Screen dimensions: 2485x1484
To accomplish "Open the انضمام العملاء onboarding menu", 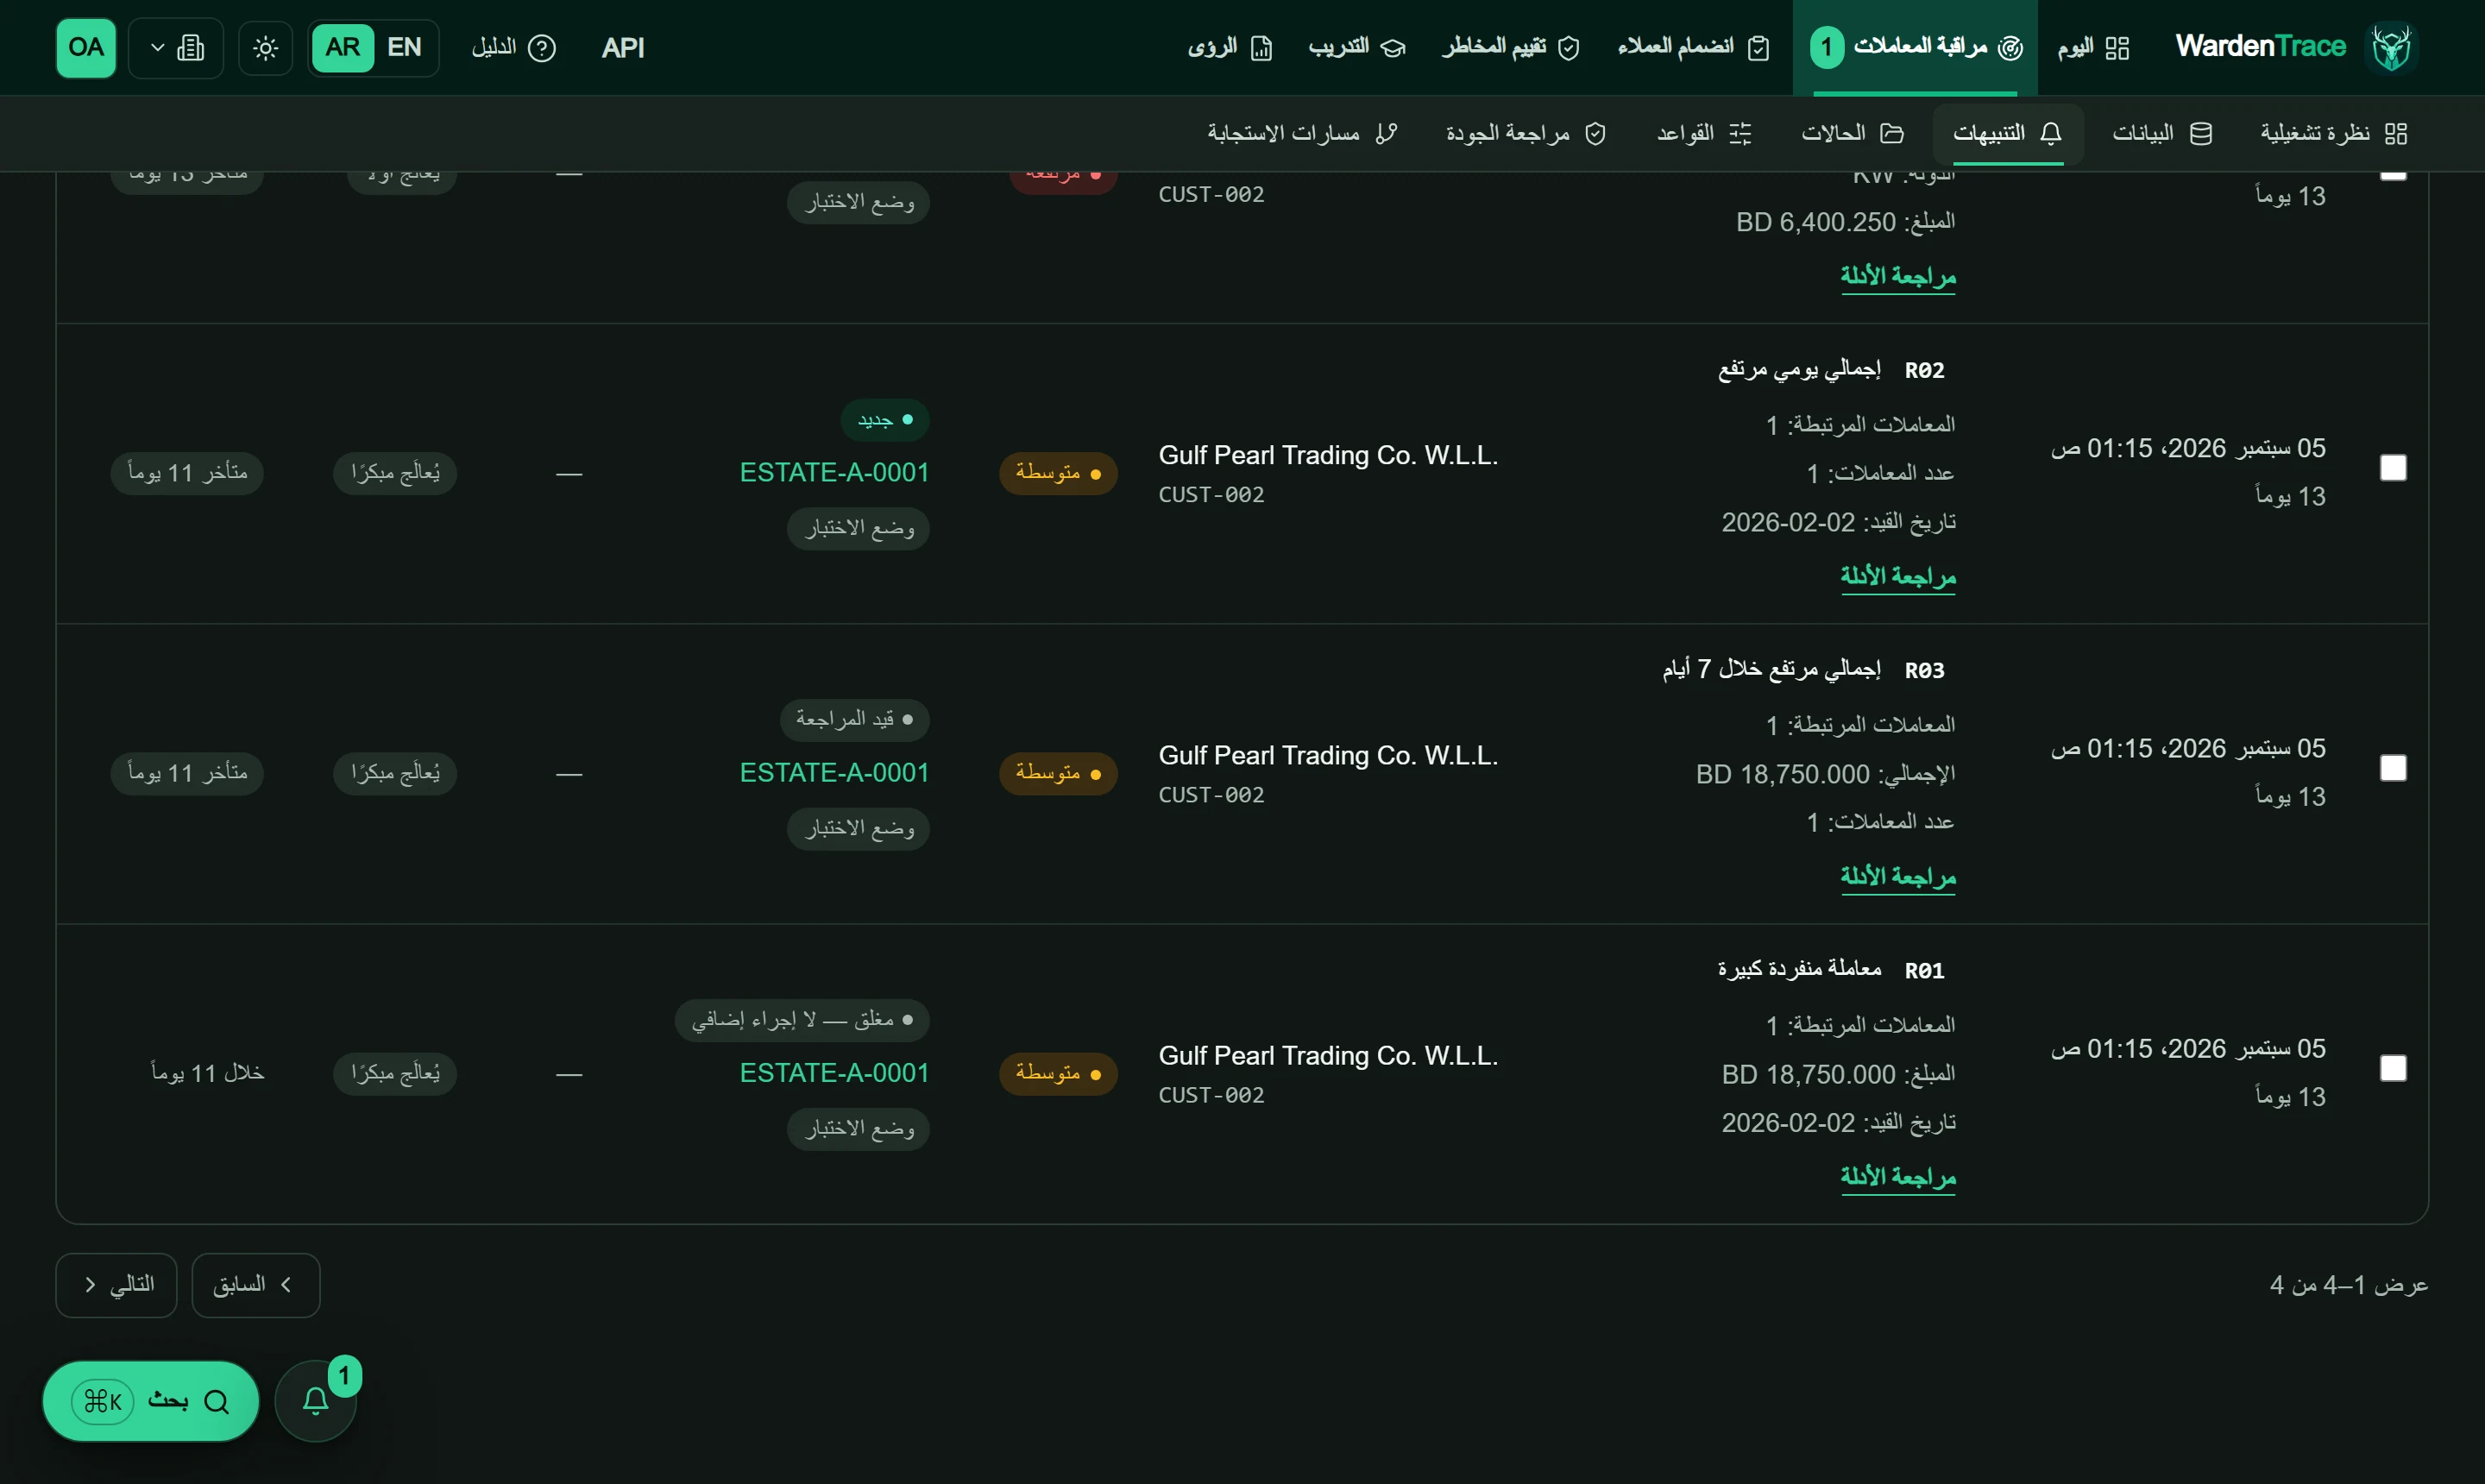I will pyautogui.click(x=1693, y=48).
